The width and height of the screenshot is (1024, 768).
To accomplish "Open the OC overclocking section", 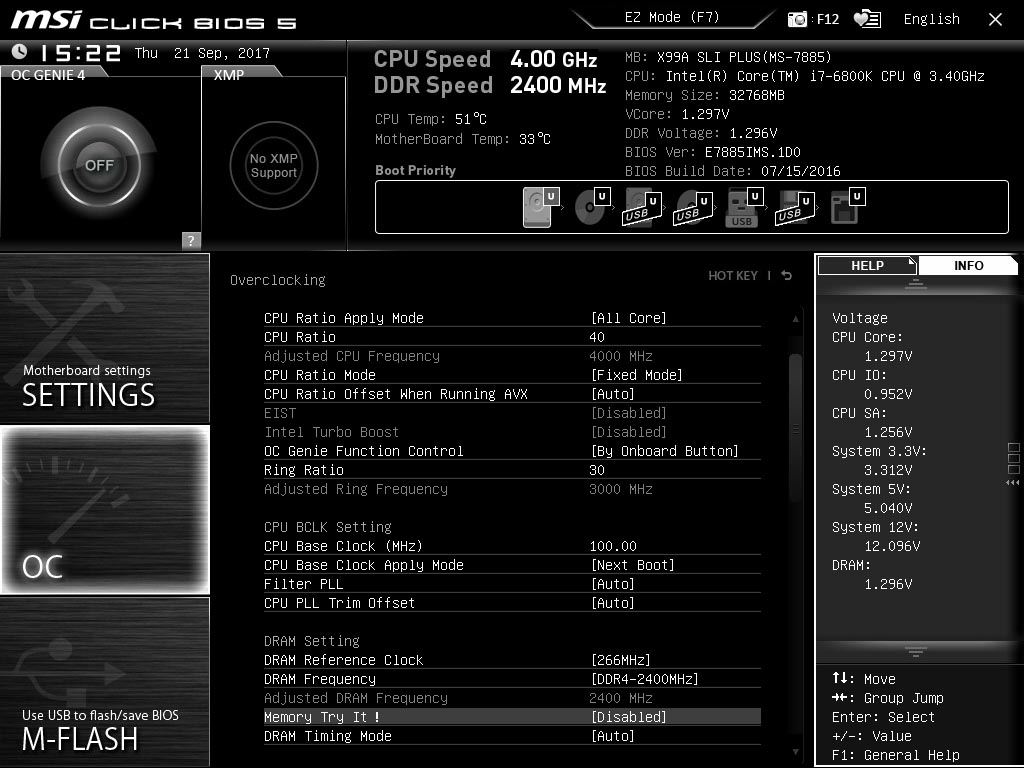I will pyautogui.click(x=104, y=509).
